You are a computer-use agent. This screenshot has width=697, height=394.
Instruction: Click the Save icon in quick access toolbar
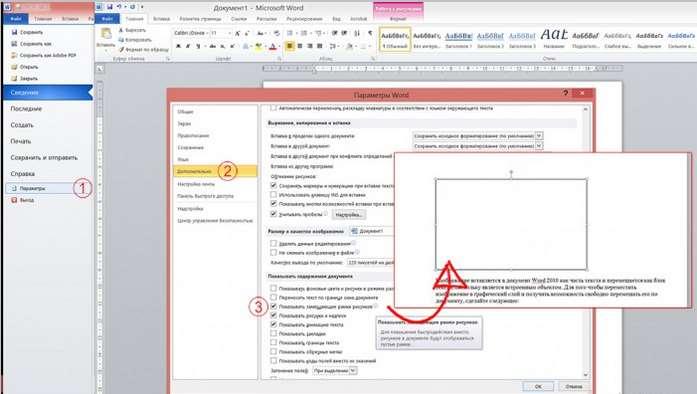click(x=109, y=7)
